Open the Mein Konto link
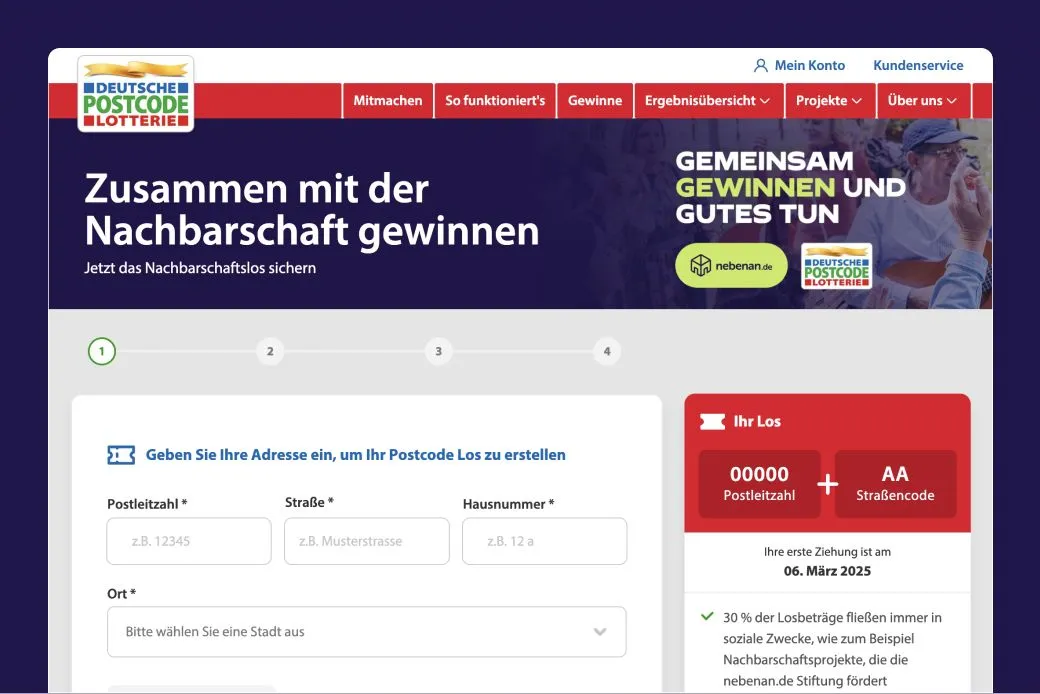The image size is (1040, 694). click(x=810, y=66)
